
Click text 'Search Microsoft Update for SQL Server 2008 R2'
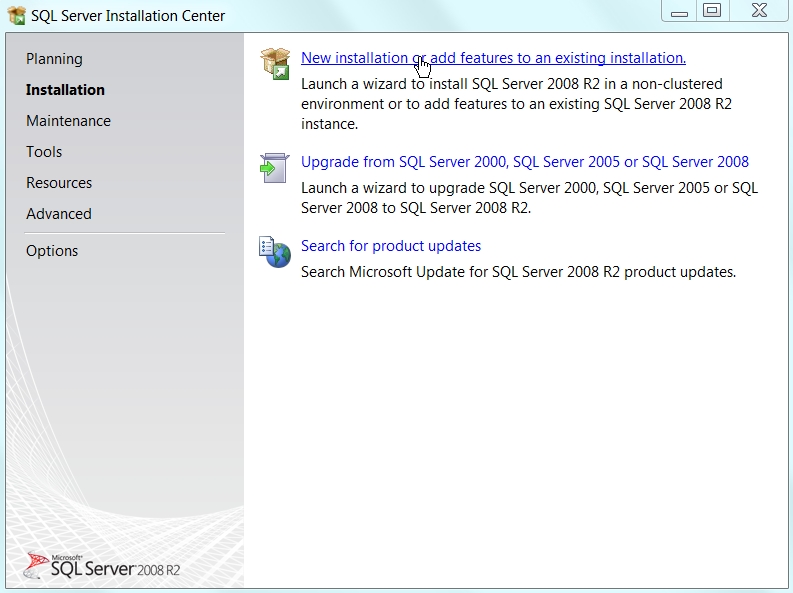[x=459, y=271]
